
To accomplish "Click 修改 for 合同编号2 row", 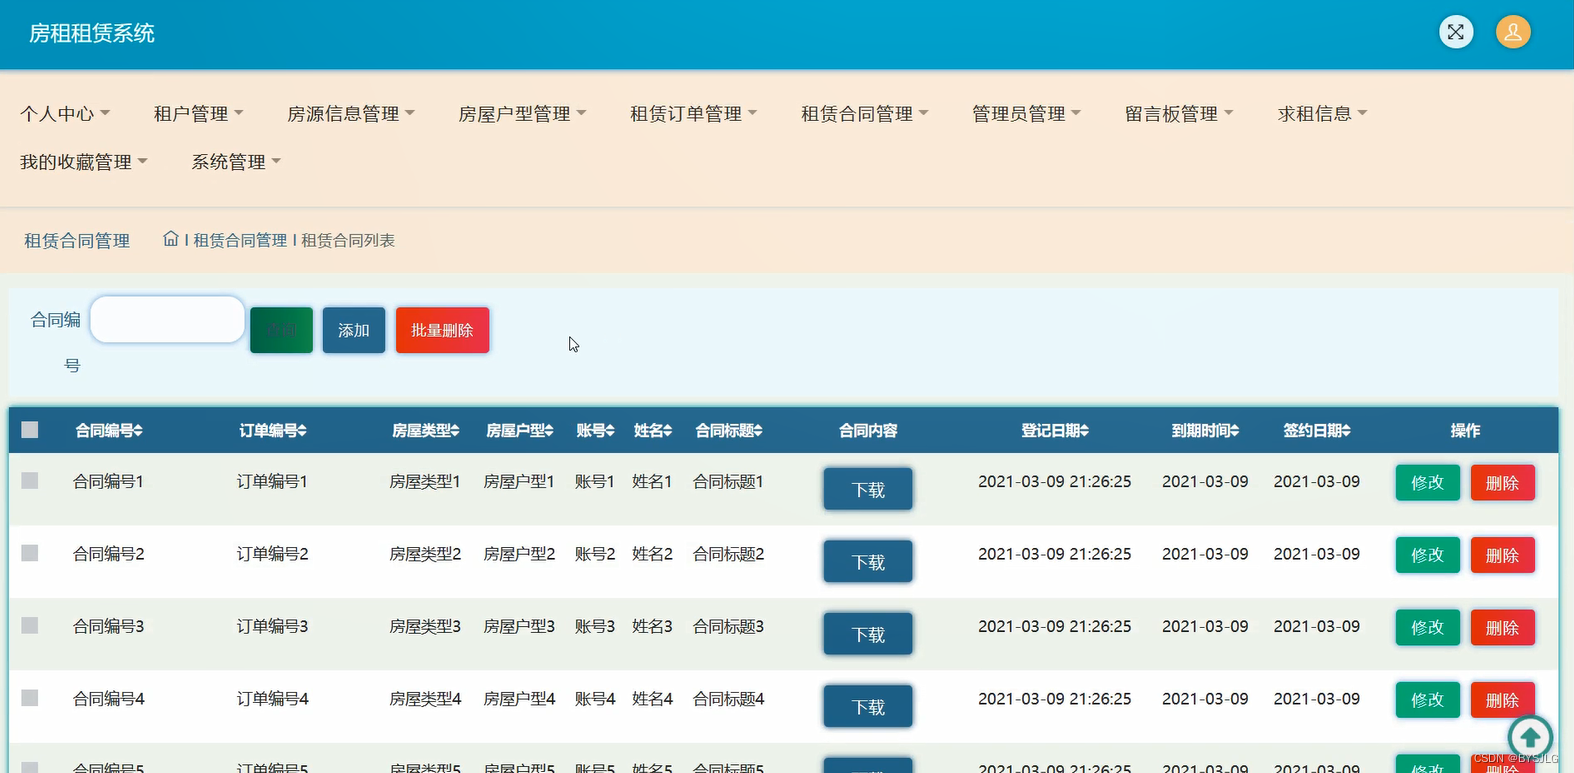I will pos(1427,555).
